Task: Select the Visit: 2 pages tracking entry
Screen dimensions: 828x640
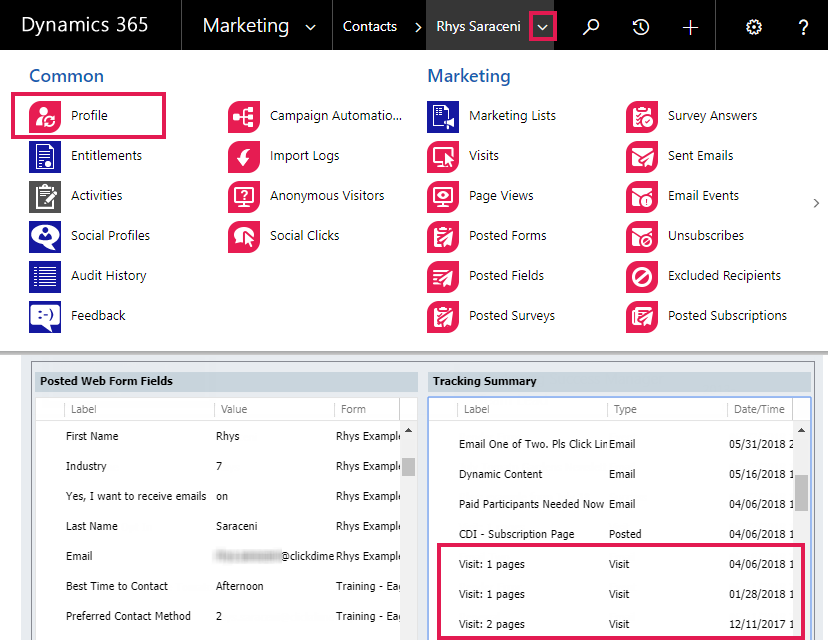Action: tap(490, 623)
